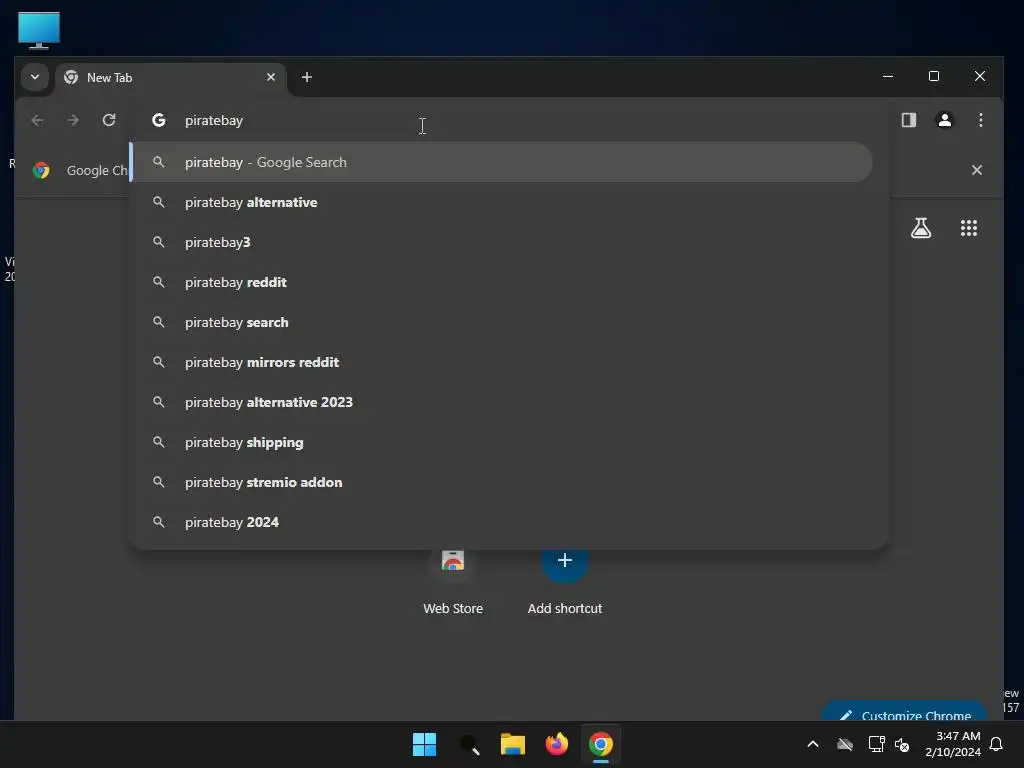Choose suggestion 'piratebay shipping'
Screen dimensions: 1024x768
[x=508, y=442]
